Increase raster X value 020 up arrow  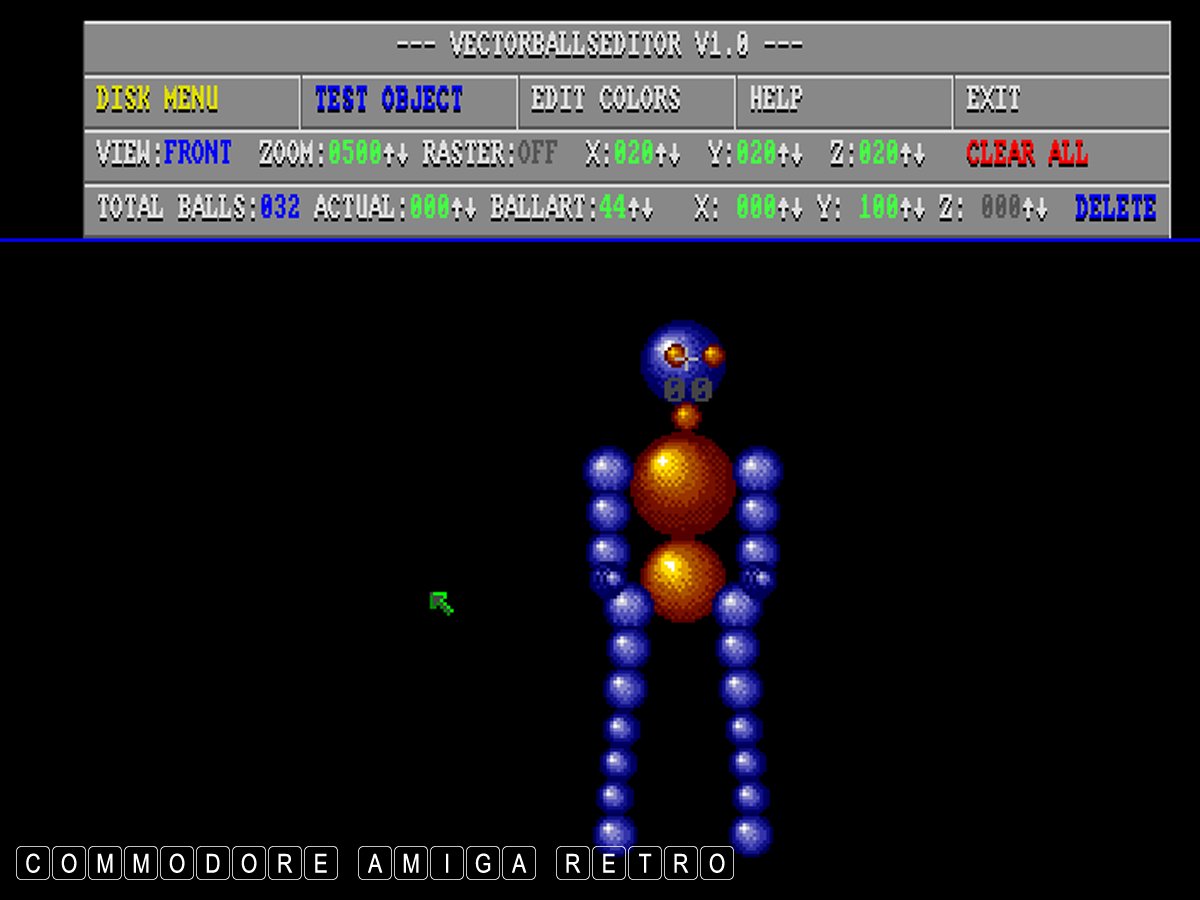(x=661, y=155)
